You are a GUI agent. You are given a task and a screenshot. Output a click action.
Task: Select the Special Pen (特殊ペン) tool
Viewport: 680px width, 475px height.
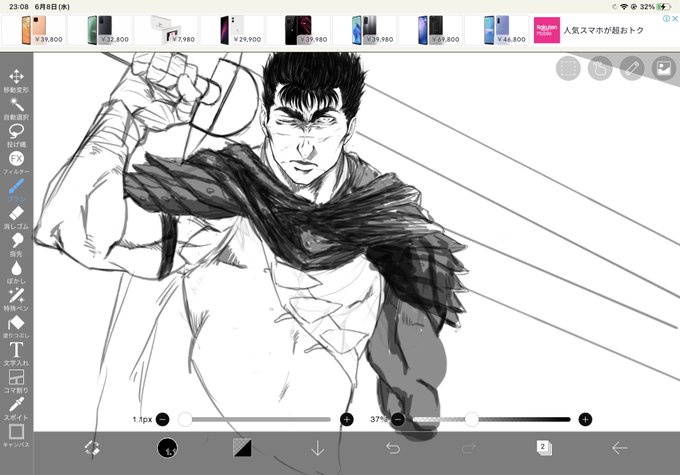click(x=16, y=299)
